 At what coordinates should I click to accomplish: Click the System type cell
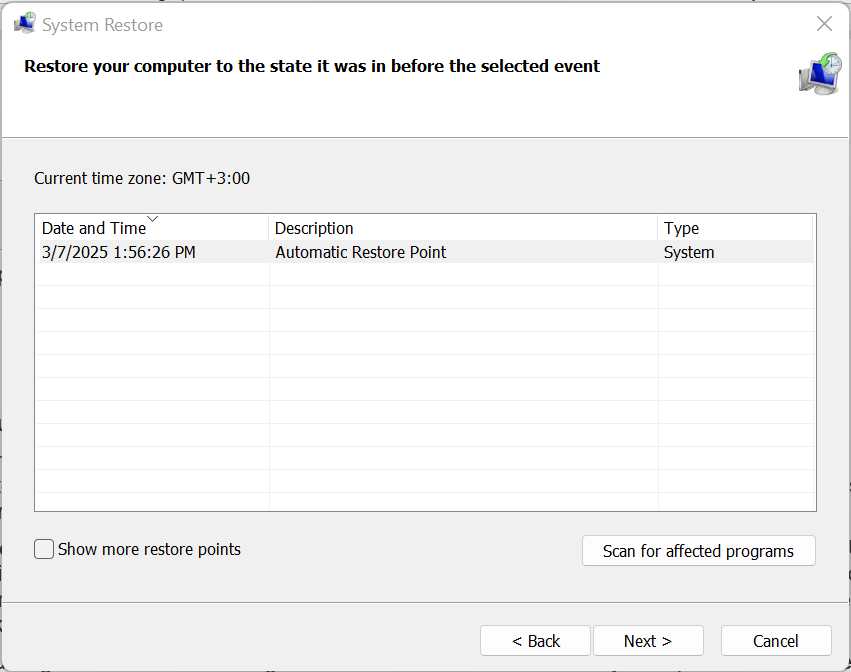[x=689, y=252]
